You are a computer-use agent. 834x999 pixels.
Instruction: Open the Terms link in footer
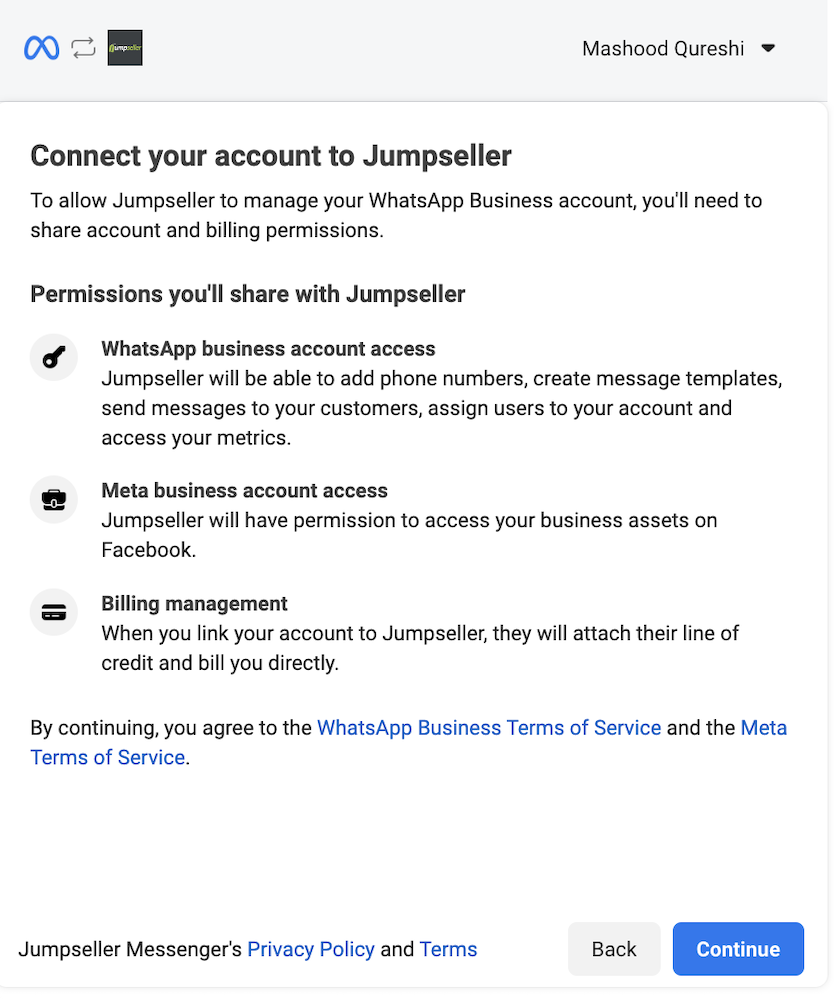(x=449, y=949)
